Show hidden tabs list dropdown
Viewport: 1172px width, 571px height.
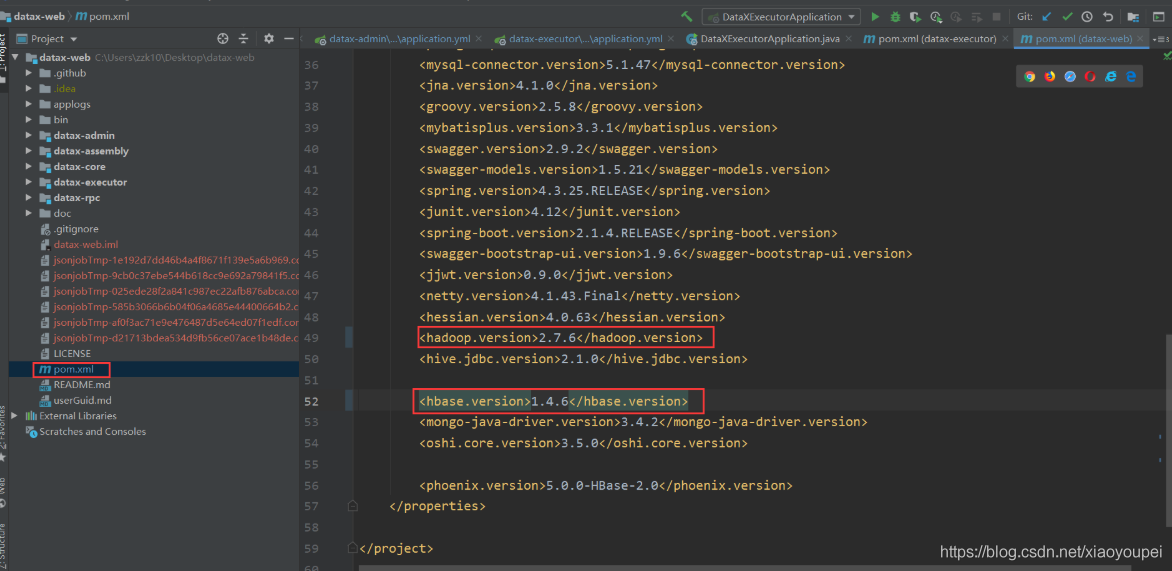(1161, 39)
